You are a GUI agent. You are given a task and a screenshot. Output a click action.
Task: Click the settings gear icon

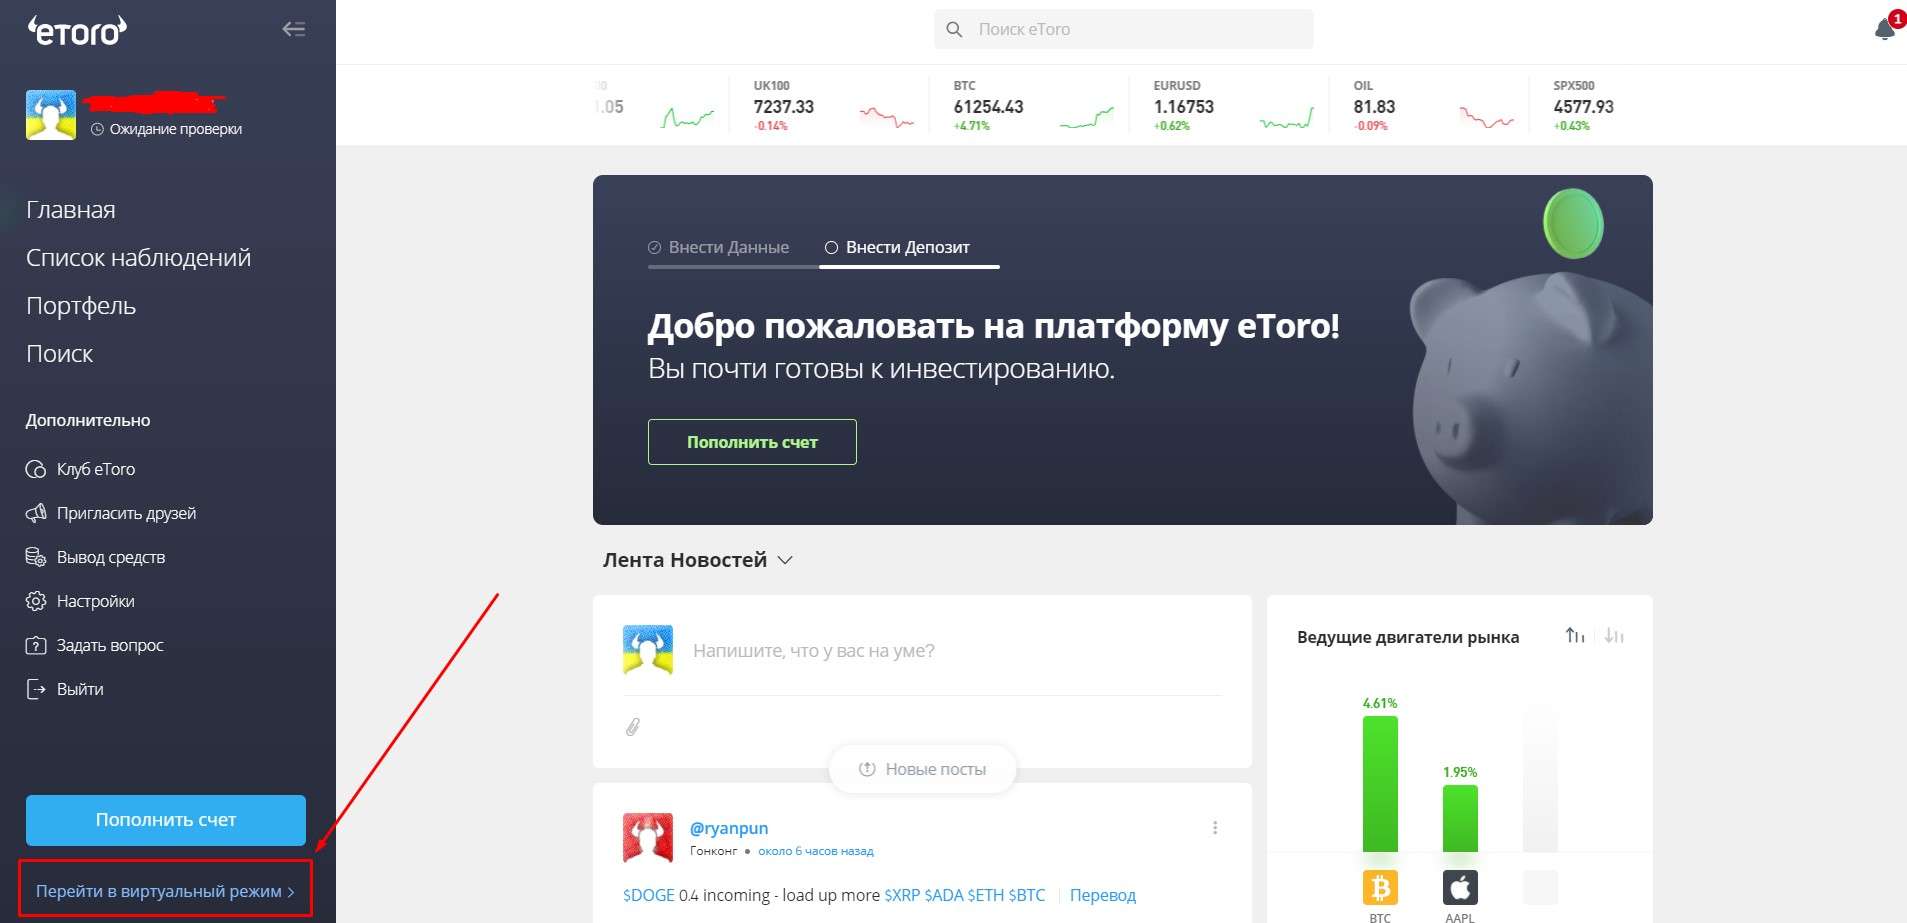point(36,601)
